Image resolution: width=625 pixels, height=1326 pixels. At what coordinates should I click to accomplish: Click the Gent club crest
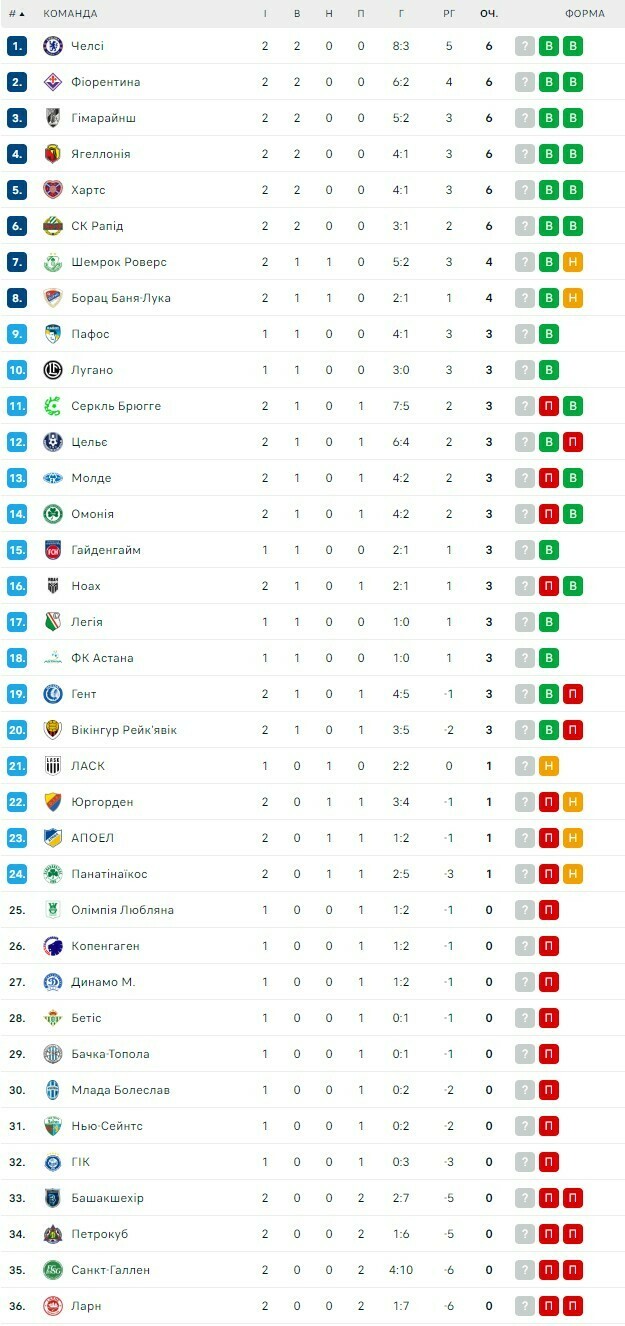coord(53,694)
